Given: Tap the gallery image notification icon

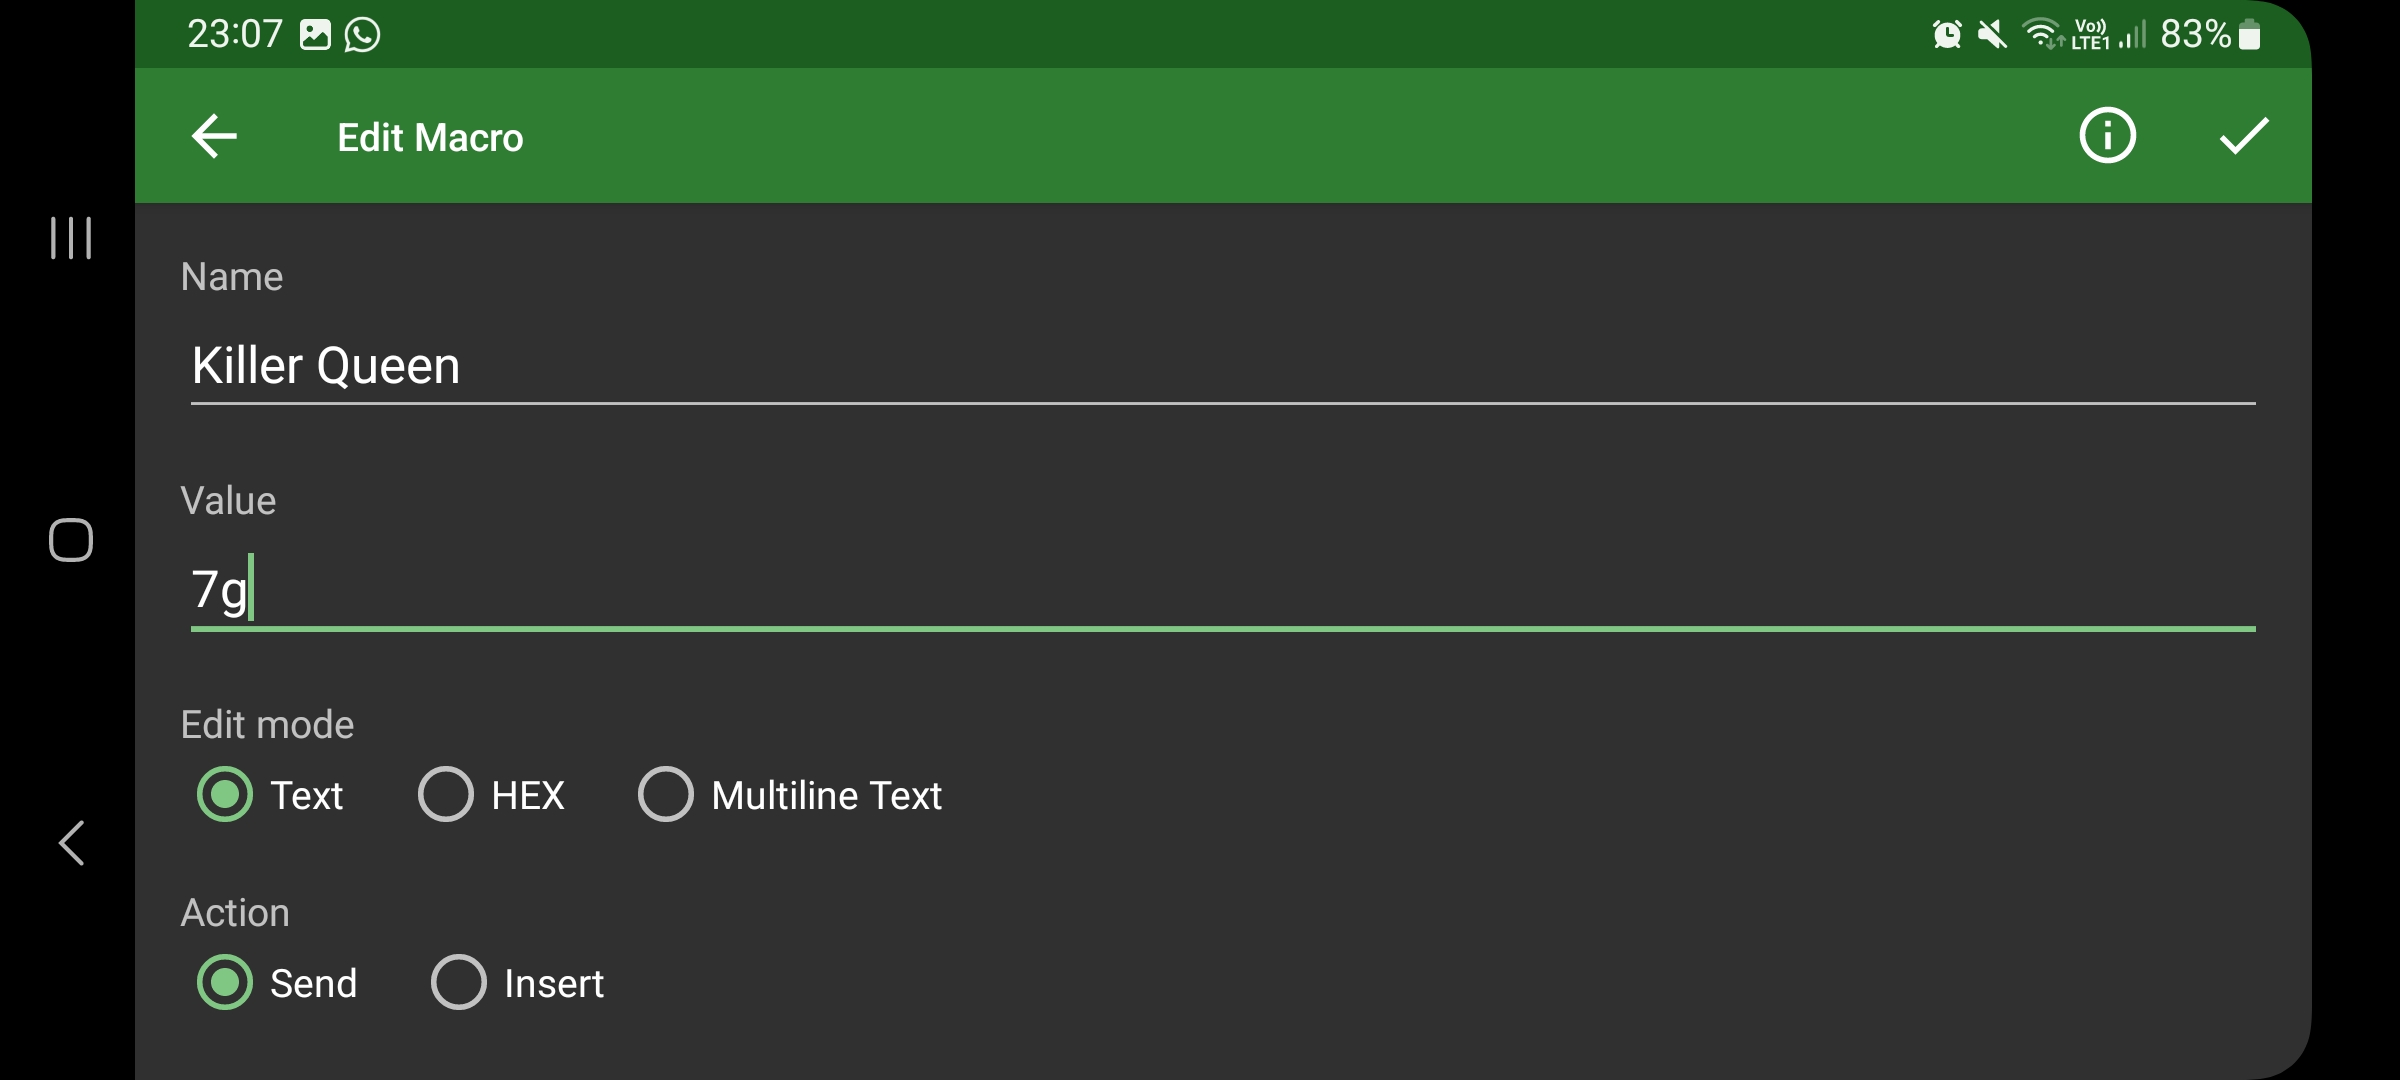Looking at the screenshot, I should click(x=315, y=35).
